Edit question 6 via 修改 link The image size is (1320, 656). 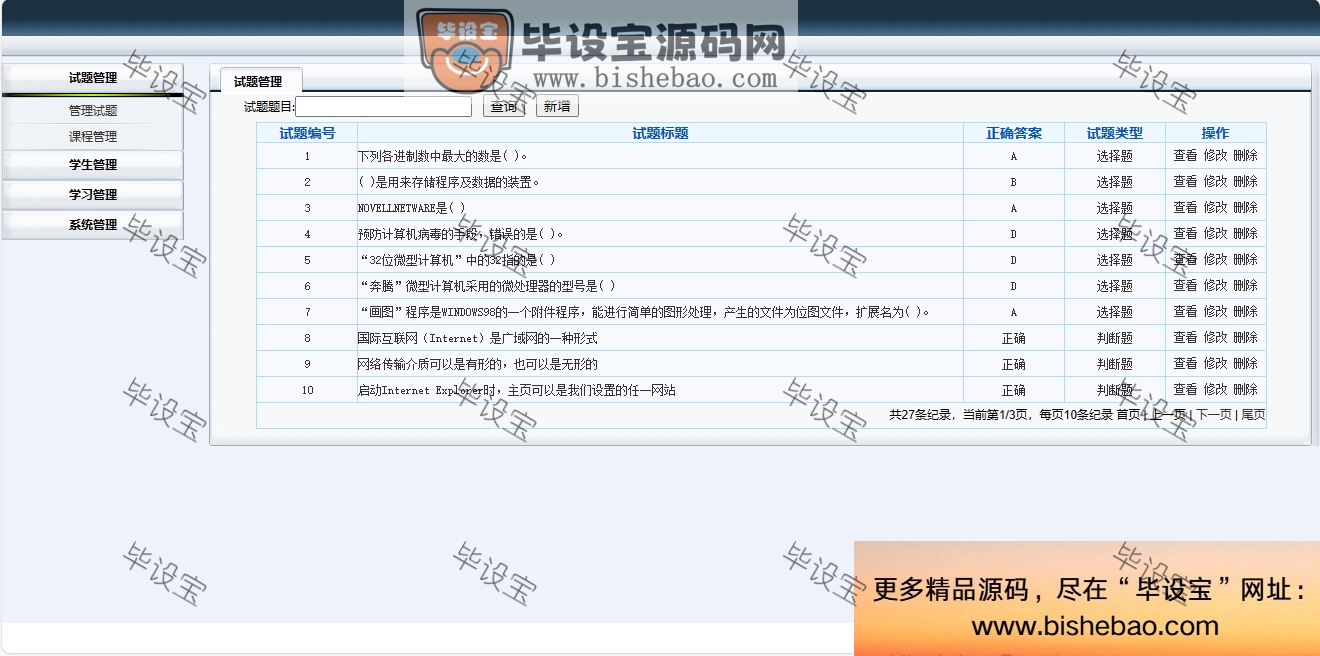coord(1215,286)
